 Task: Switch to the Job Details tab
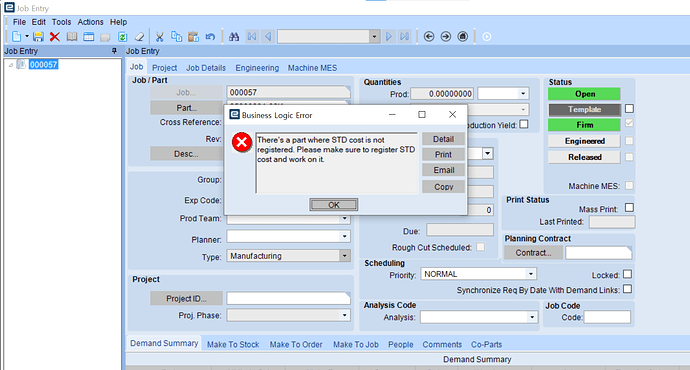tap(206, 68)
